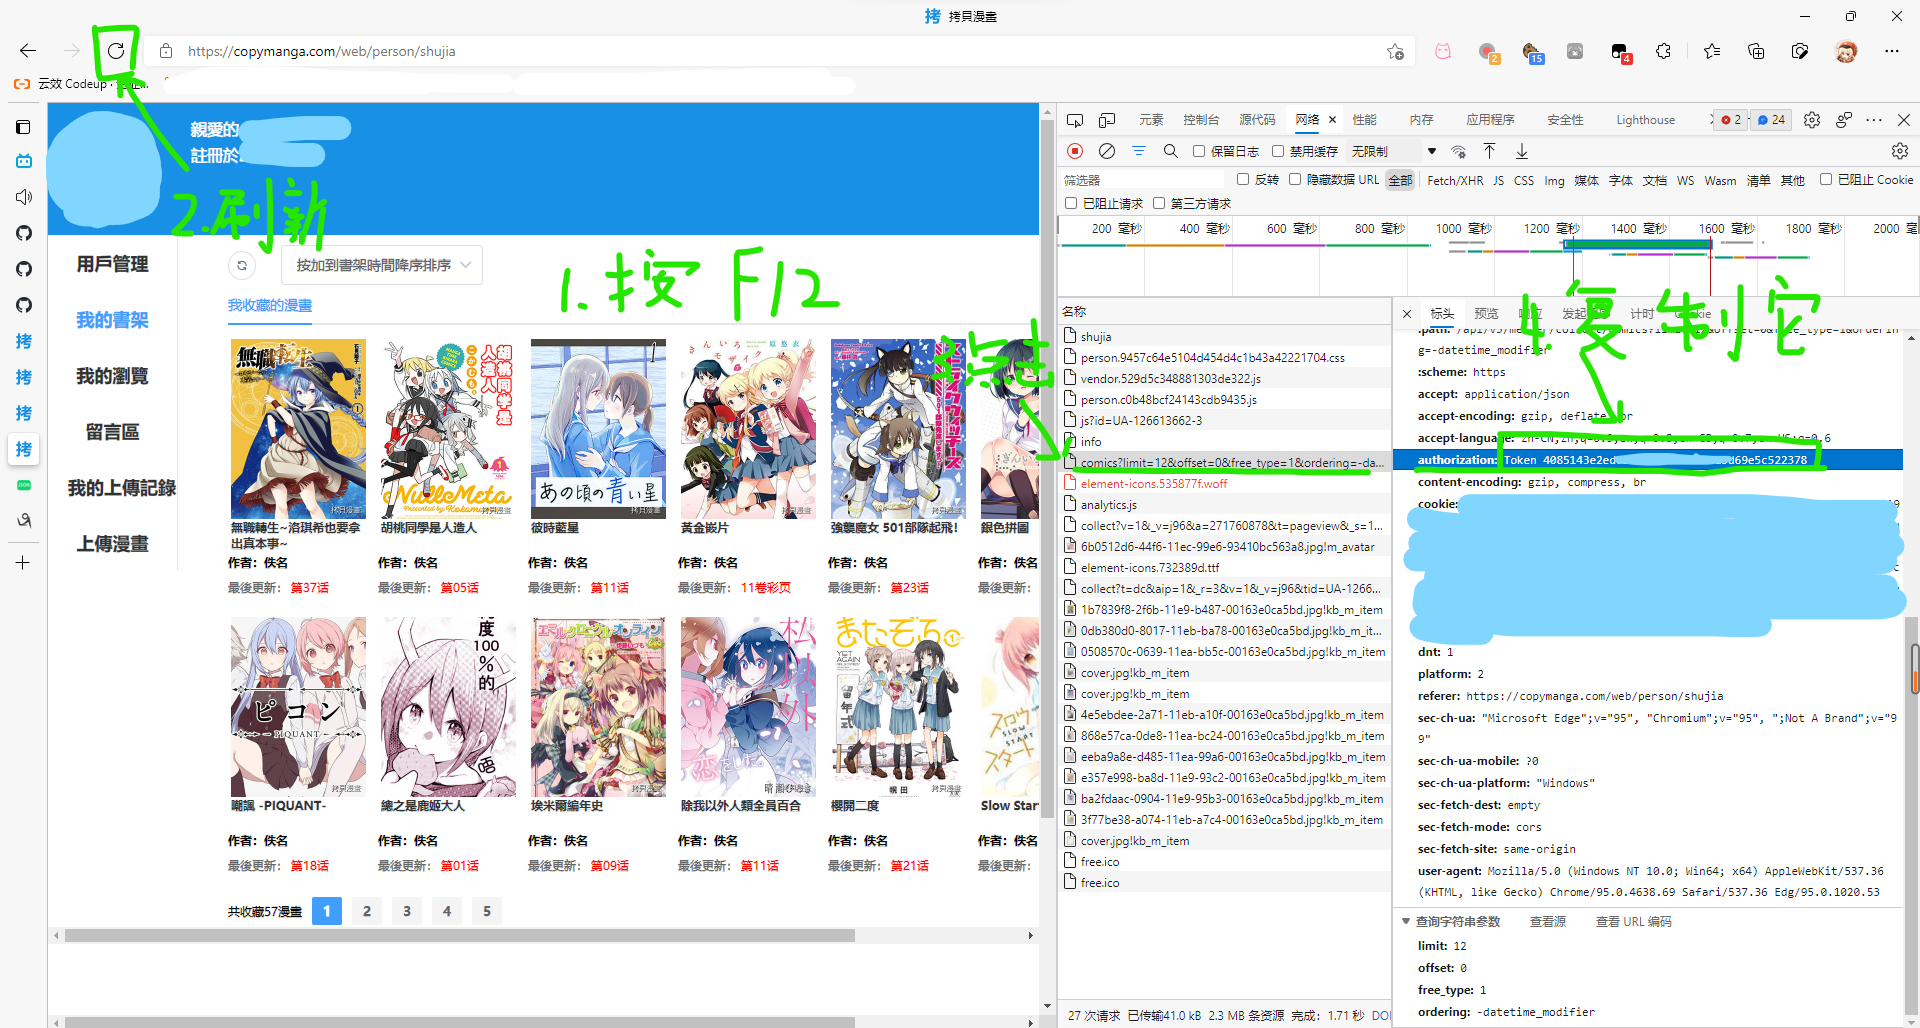Switch to 源代码 DevTools tab

coord(1257,120)
